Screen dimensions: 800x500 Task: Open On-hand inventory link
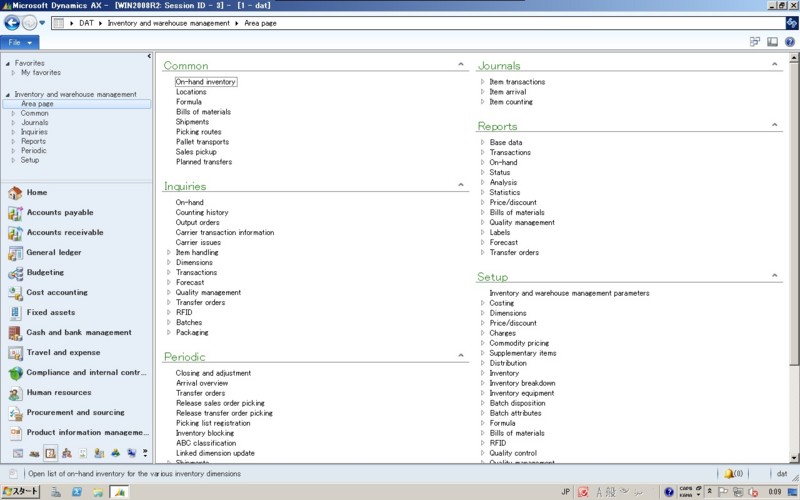pyautogui.click(x=206, y=82)
